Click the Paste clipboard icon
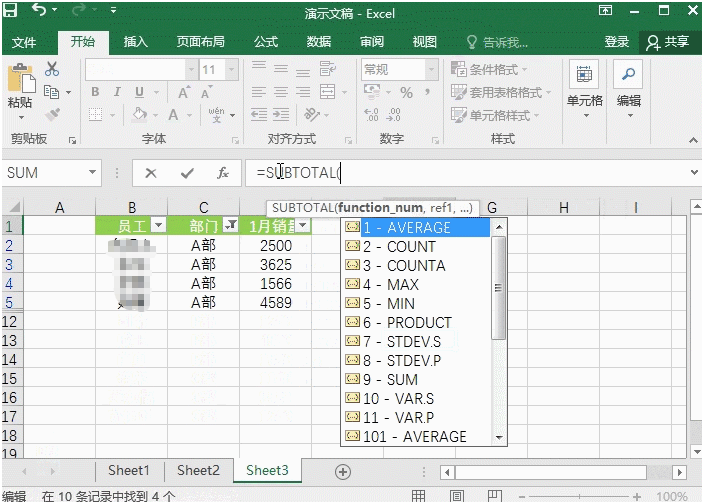This screenshot has height=504, width=704. [21, 79]
